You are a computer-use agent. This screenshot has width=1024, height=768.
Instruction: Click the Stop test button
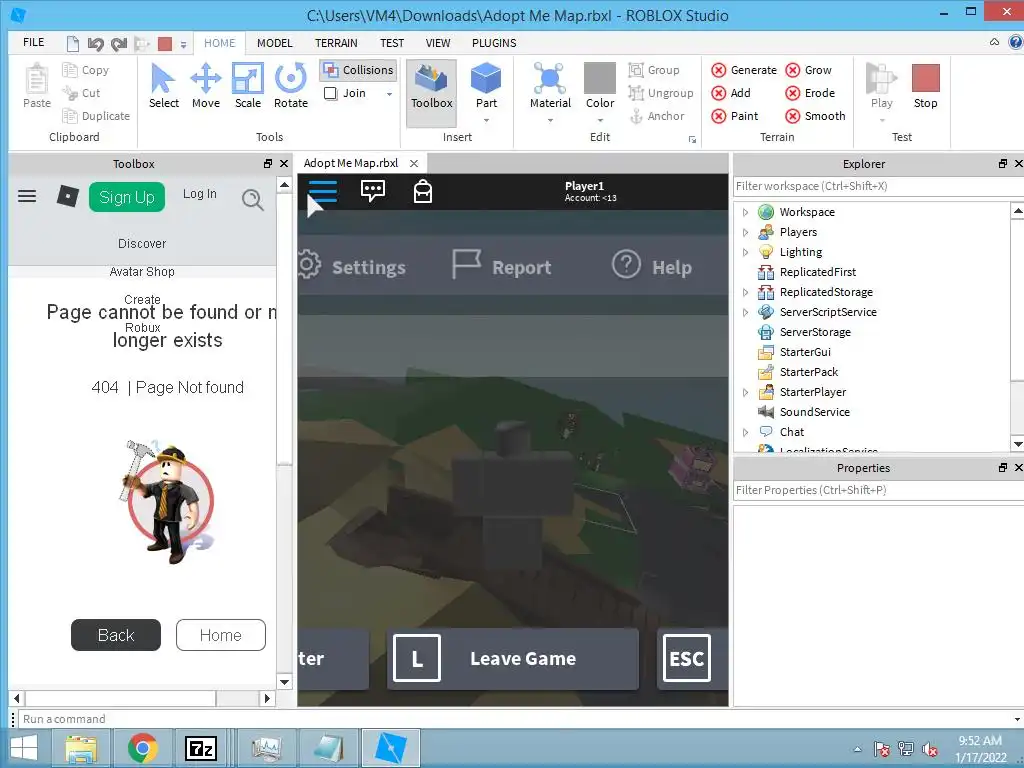click(925, 86)
